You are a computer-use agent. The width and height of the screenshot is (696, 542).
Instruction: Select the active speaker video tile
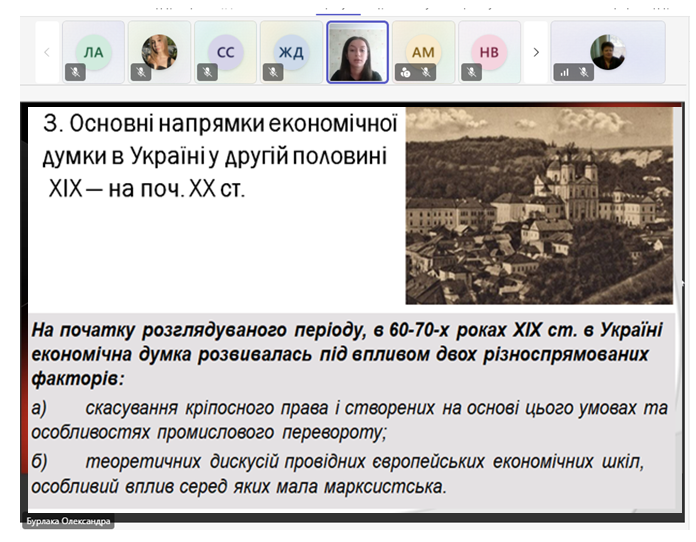point(357,52)
